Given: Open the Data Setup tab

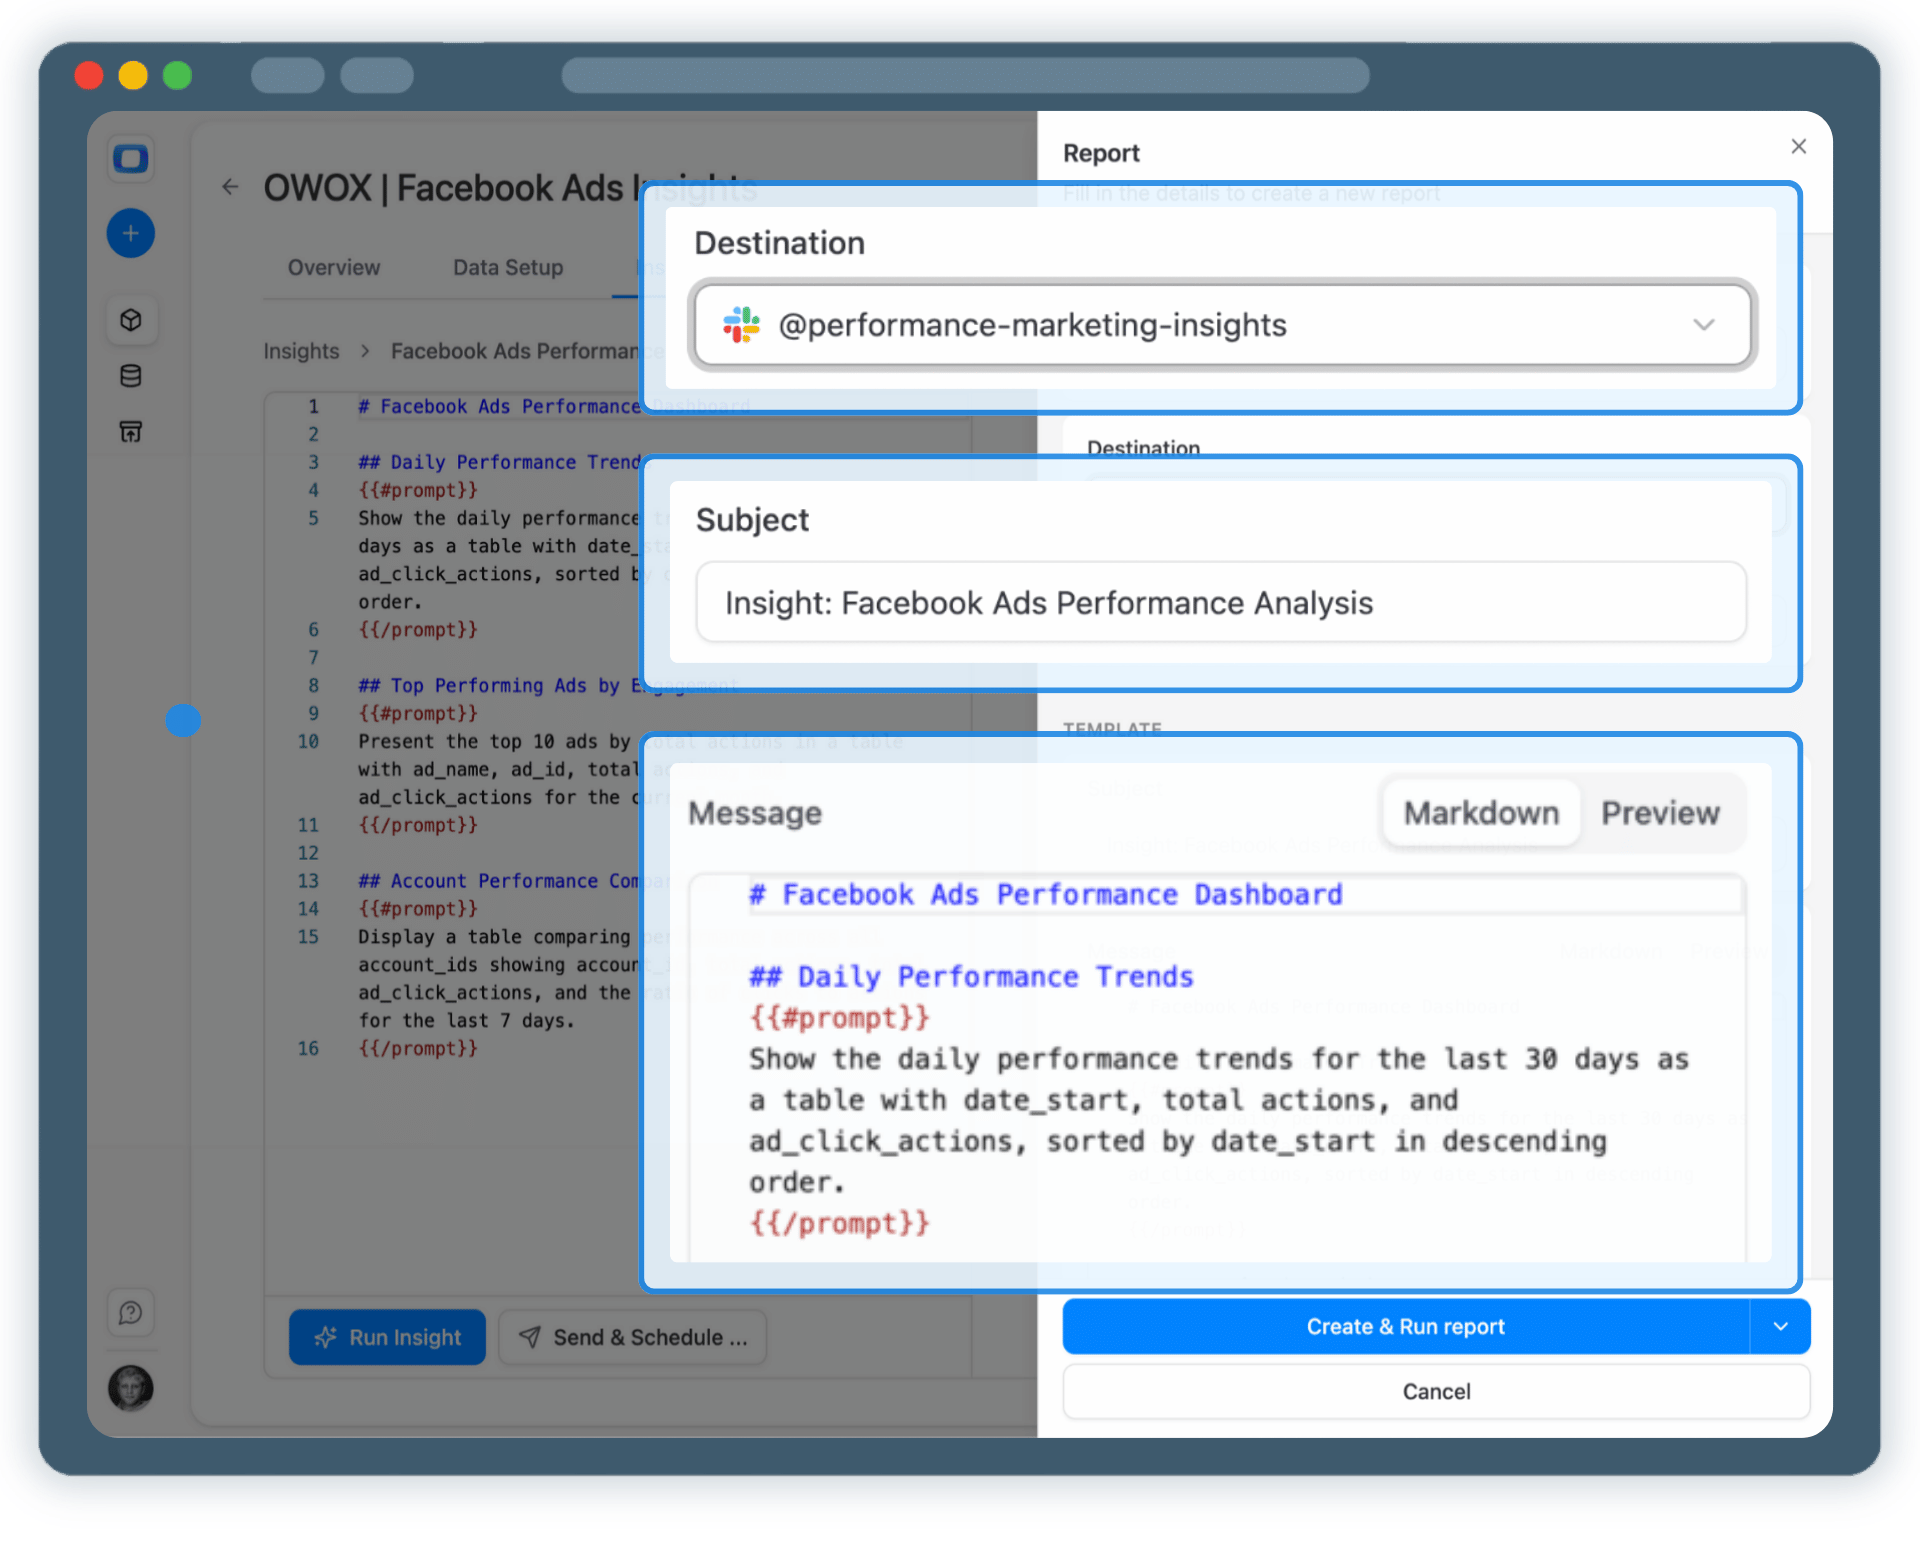Looking at the screenshot, I should (507, 267).
